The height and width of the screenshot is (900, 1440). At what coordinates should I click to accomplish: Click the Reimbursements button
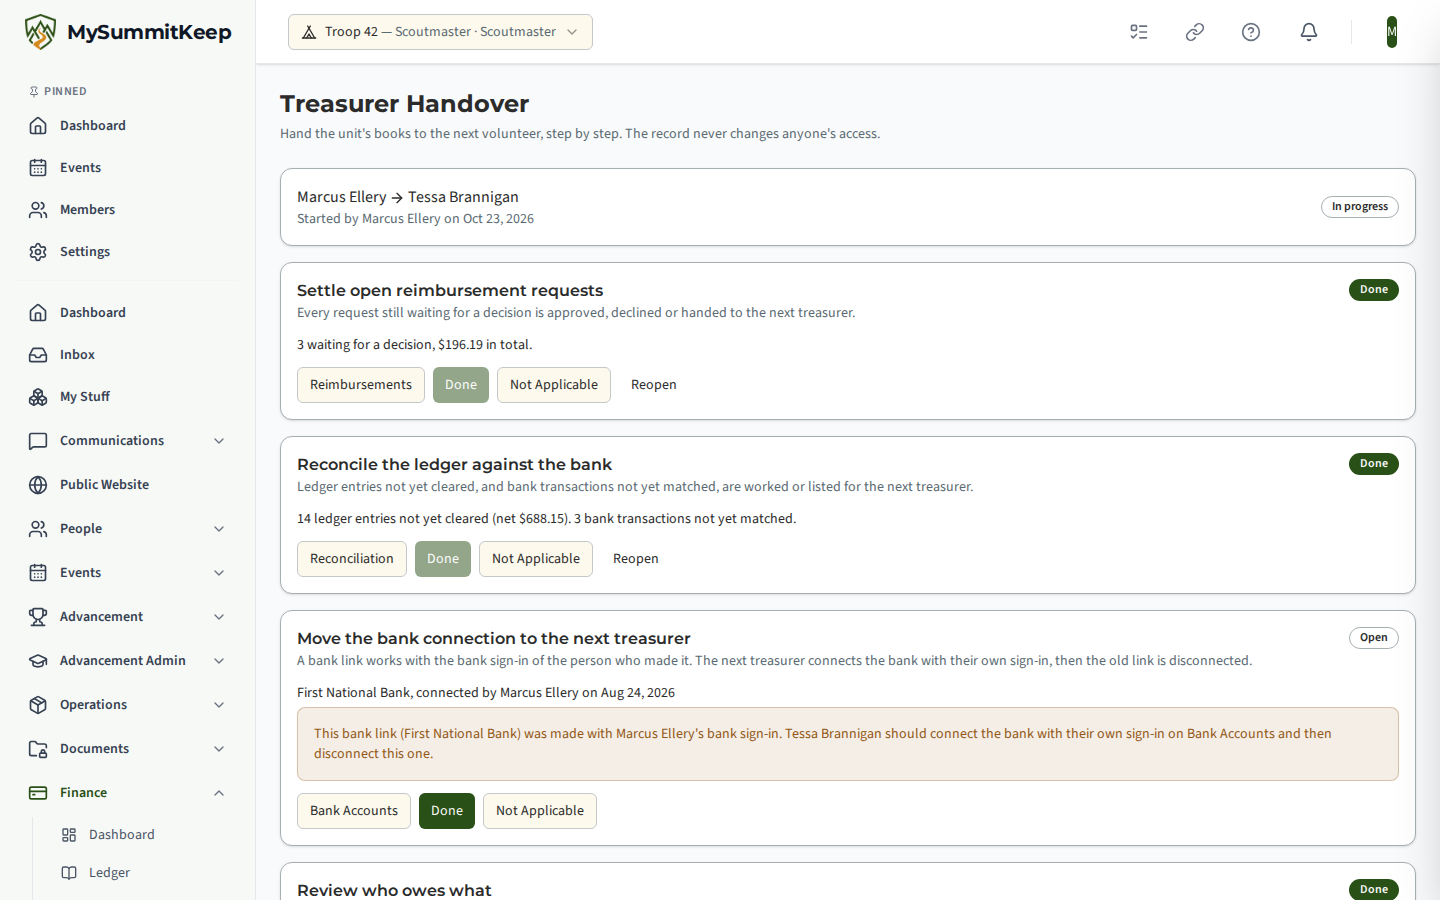point(361,385)
